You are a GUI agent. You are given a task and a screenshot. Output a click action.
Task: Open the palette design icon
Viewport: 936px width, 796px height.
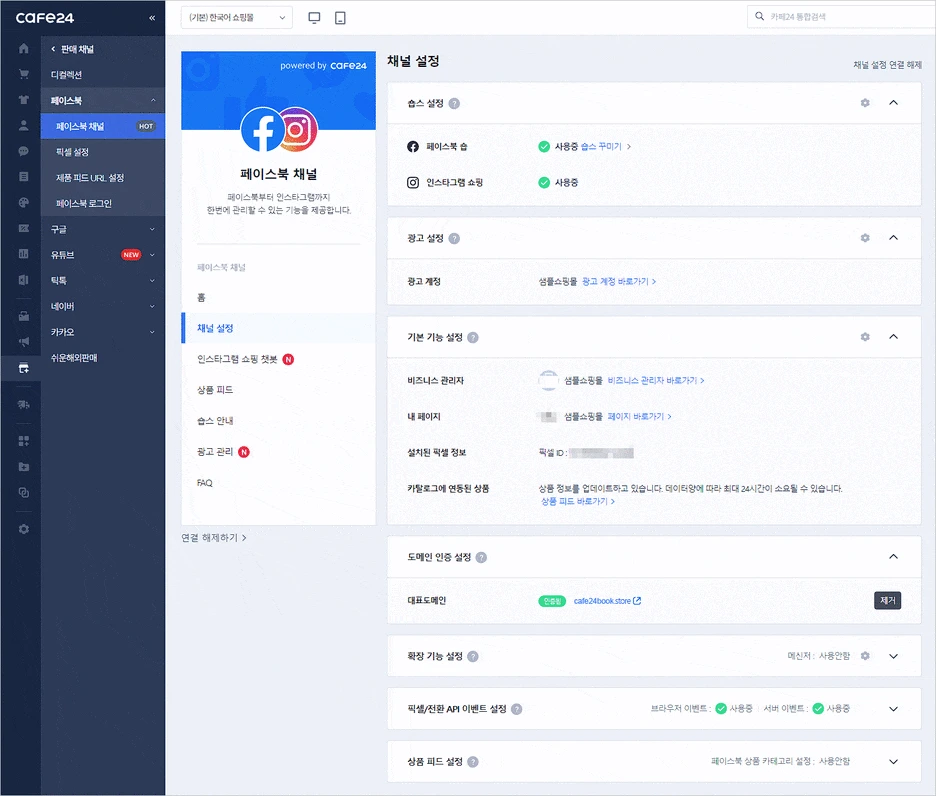(x=23, y=202)
